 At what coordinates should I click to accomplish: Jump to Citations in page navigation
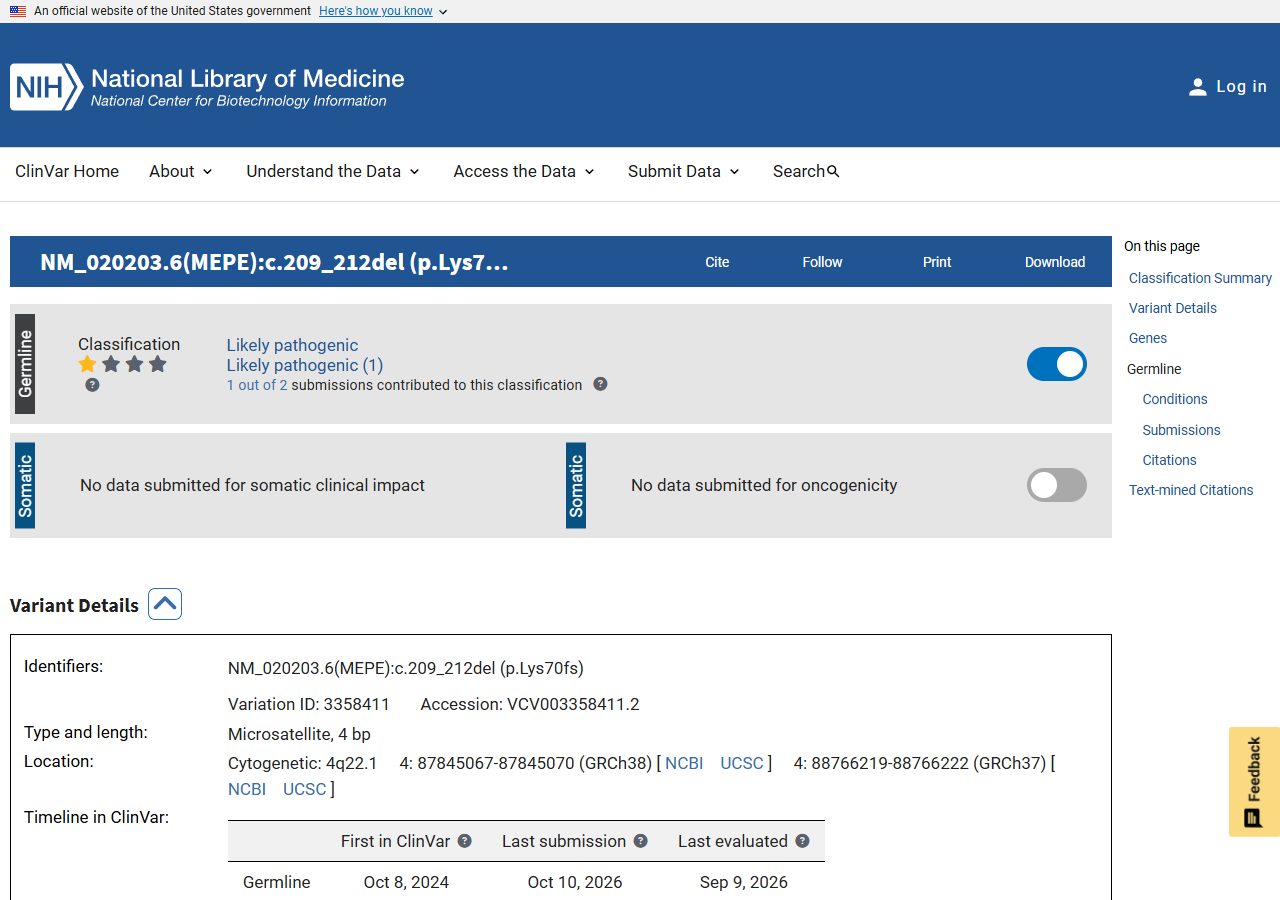(x=1170, y=460)
